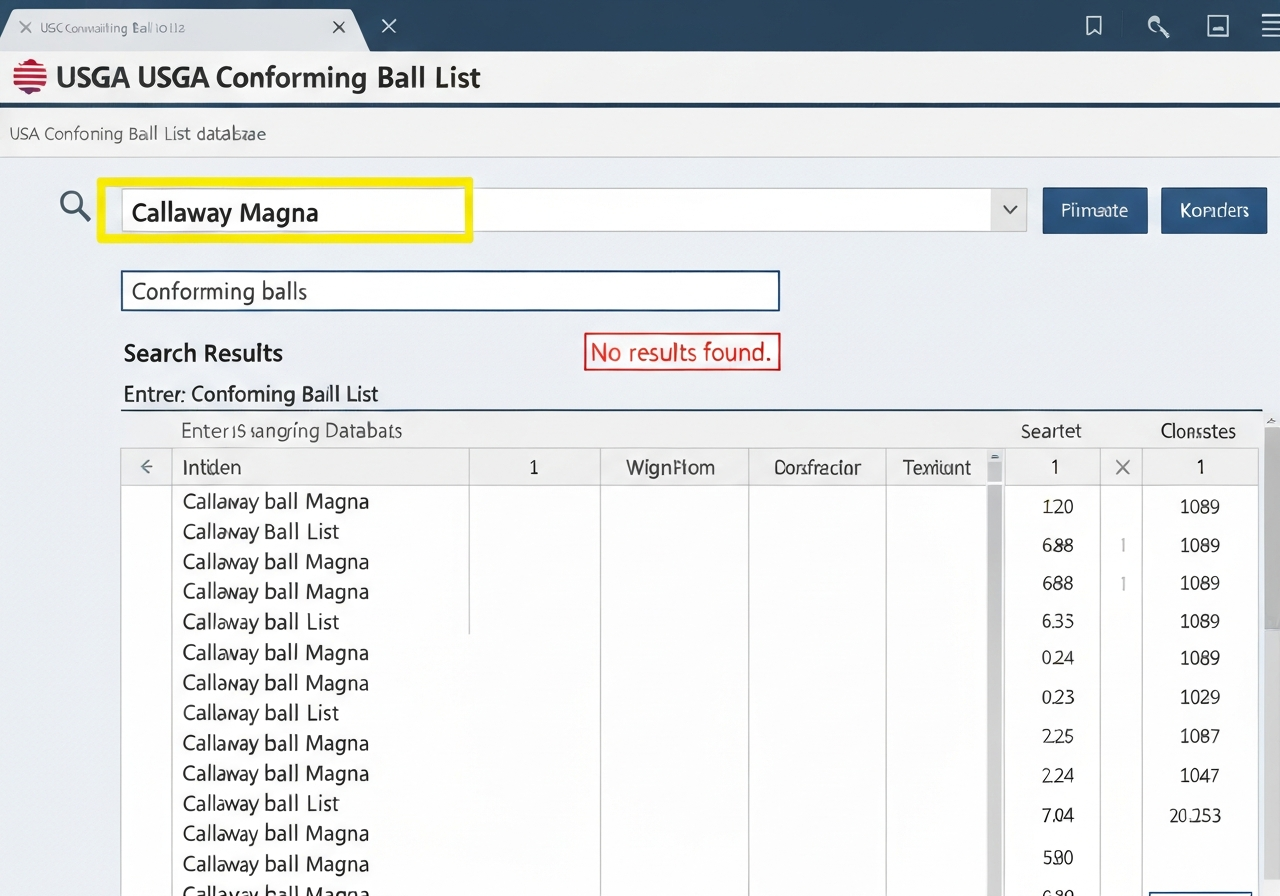Click the Corsfracior column header
This screenshot has width=1280, height=896.
pos(817,467)
